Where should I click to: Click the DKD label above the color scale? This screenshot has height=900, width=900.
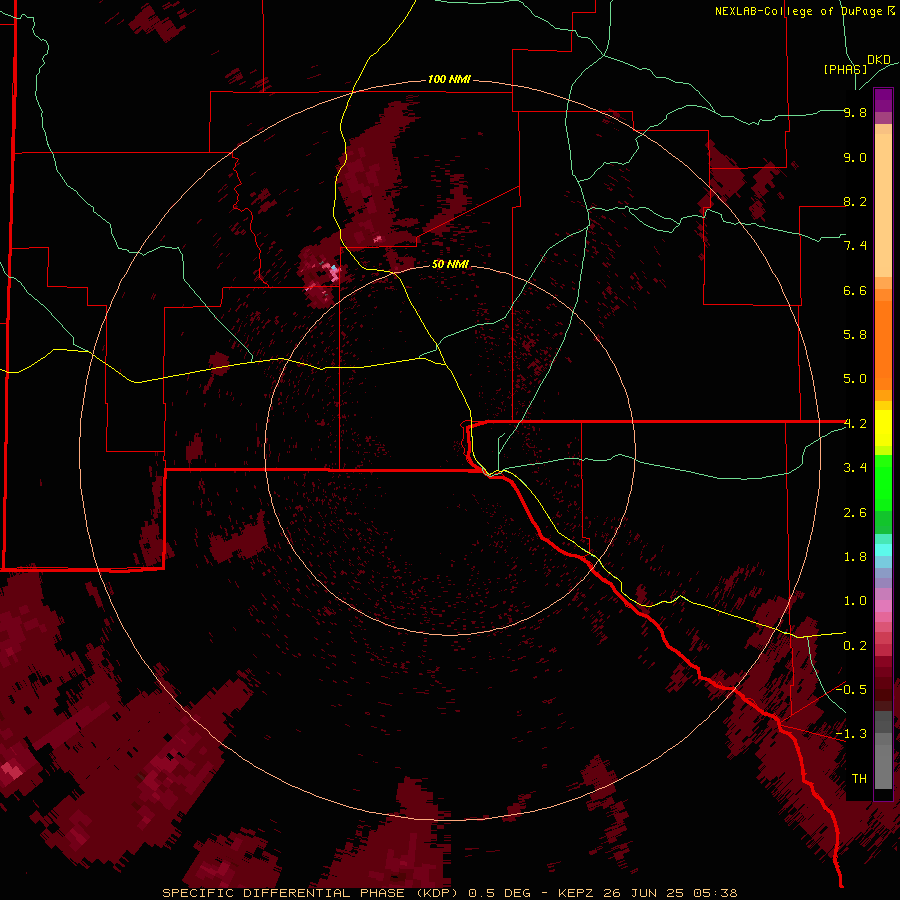[879, 60]
